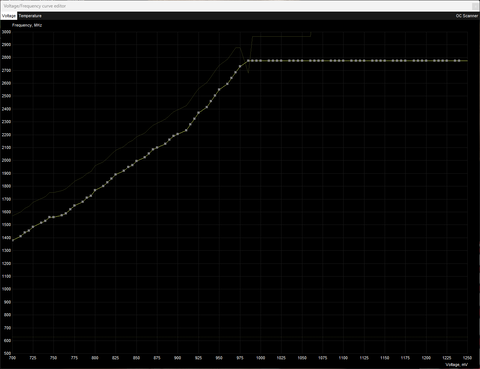Select the curve point at 850 mV
Screen dimensions: 480x369
tap(136, 161)
